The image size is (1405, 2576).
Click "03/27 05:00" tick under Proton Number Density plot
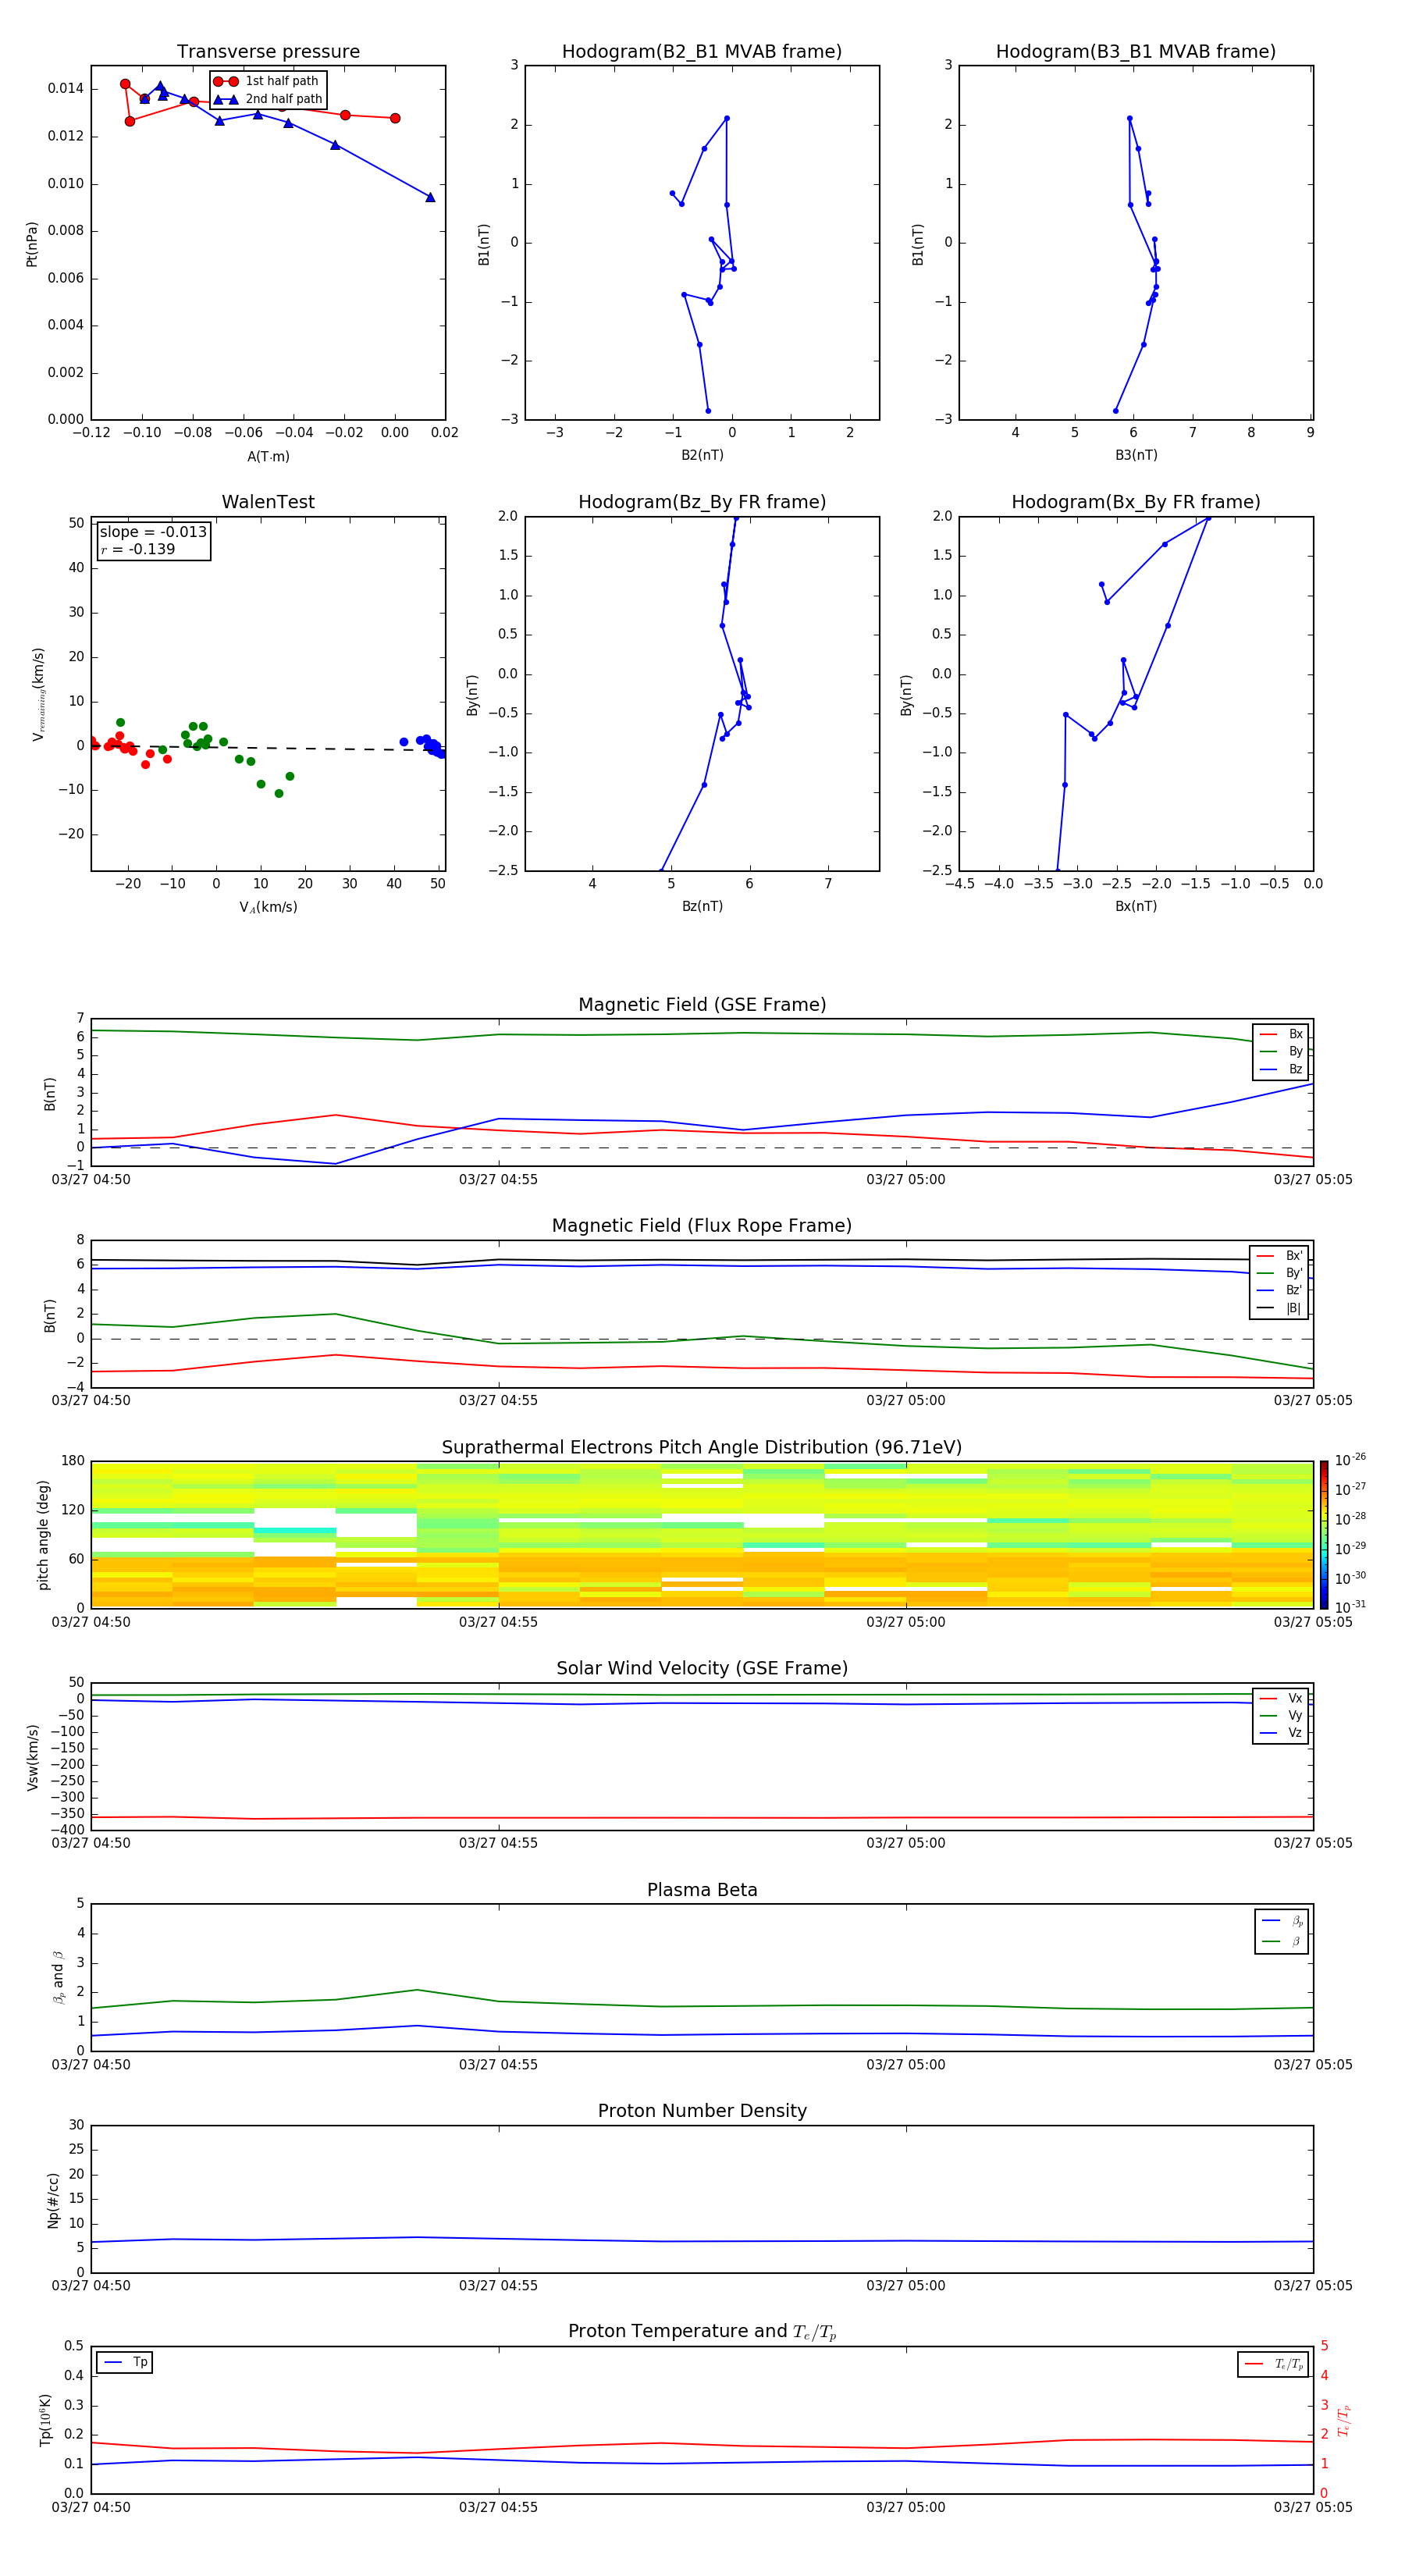coord(905,2286)
